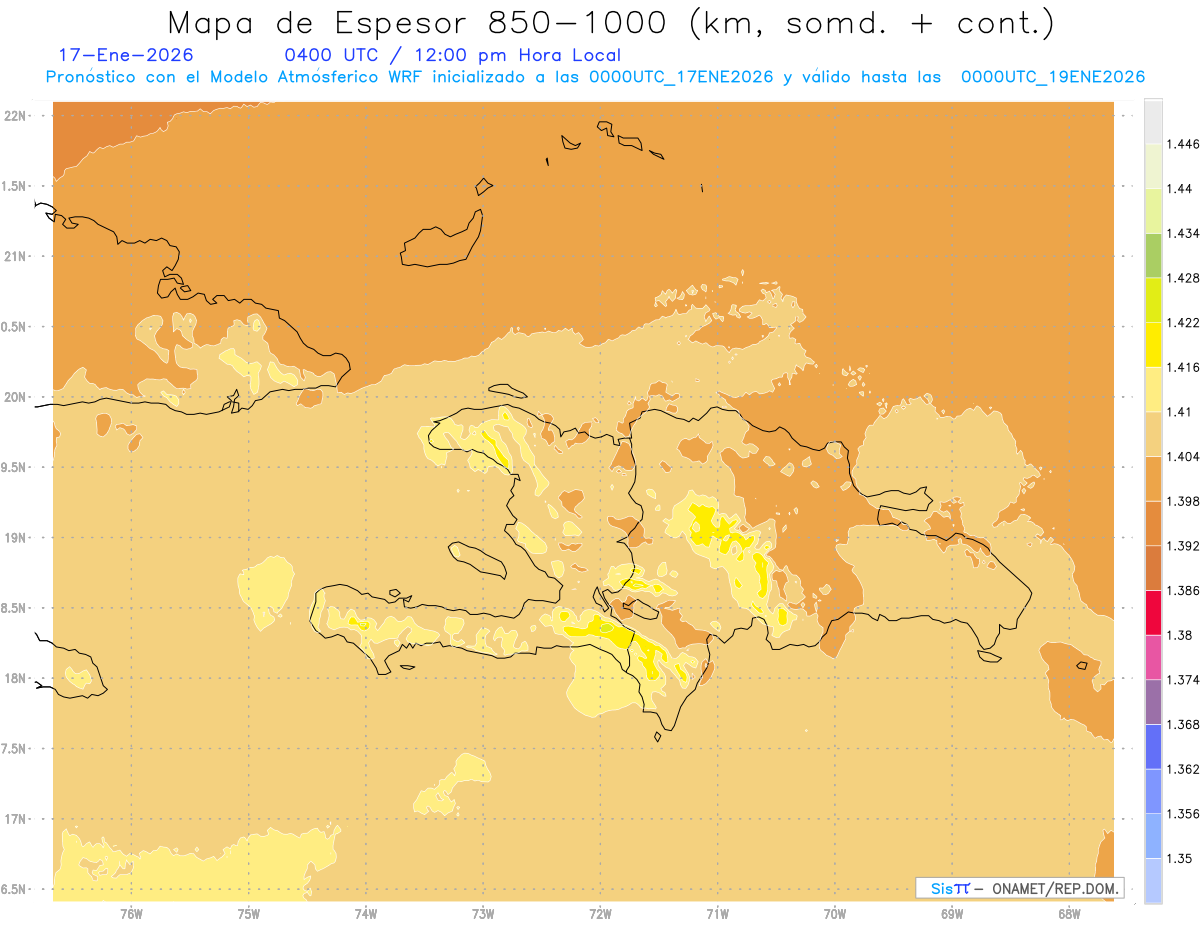The height and width of the screenshot is (927, 1200).
Task: Click the yellow-green swatch between 1.422 and 1.428
Action: pyautogui.click(x=1153, y=300)
